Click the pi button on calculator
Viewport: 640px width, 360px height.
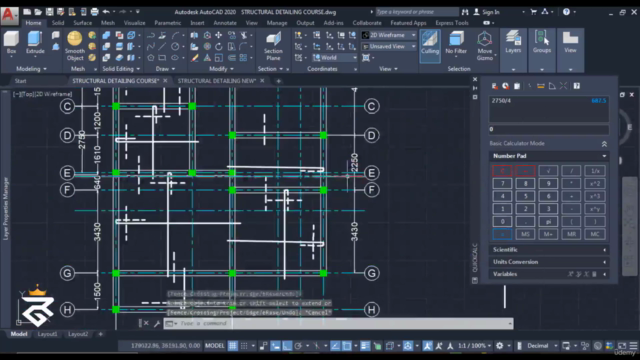pos(548,222)
